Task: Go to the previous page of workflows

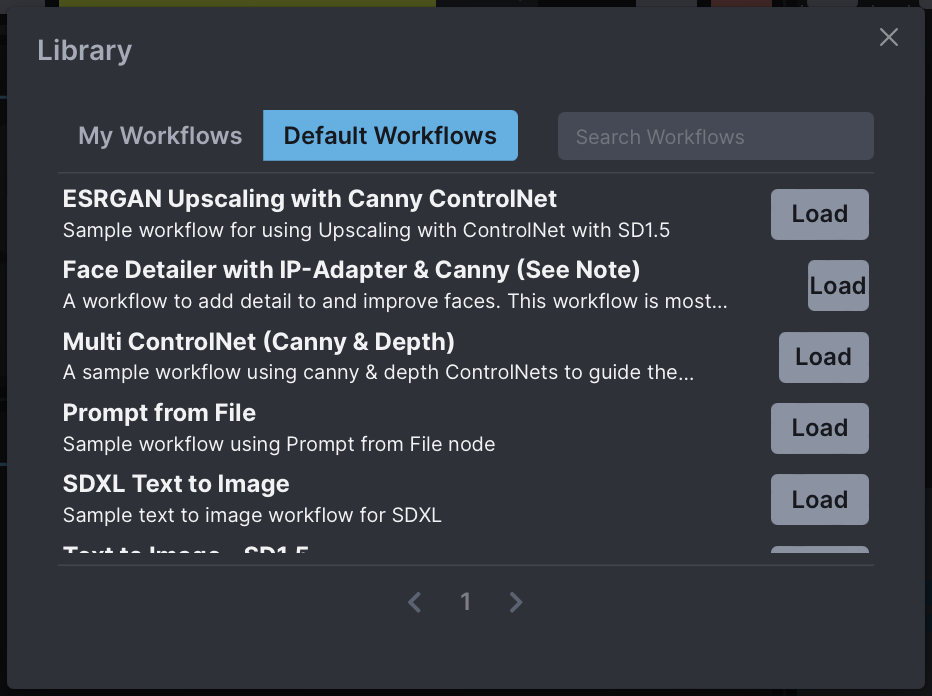Action: 414,601
